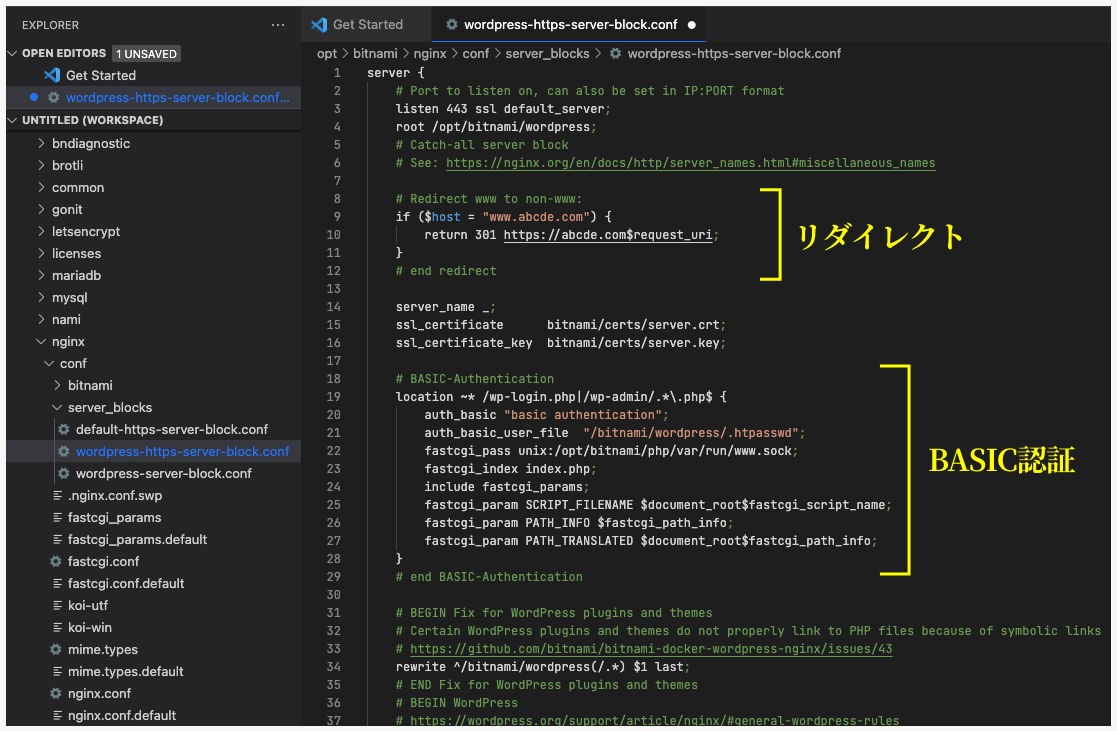Click 'bitnami' in the breadcrumb
Image resolution: width=1117 pixels, height=731 pixels.
pos(375,53)
